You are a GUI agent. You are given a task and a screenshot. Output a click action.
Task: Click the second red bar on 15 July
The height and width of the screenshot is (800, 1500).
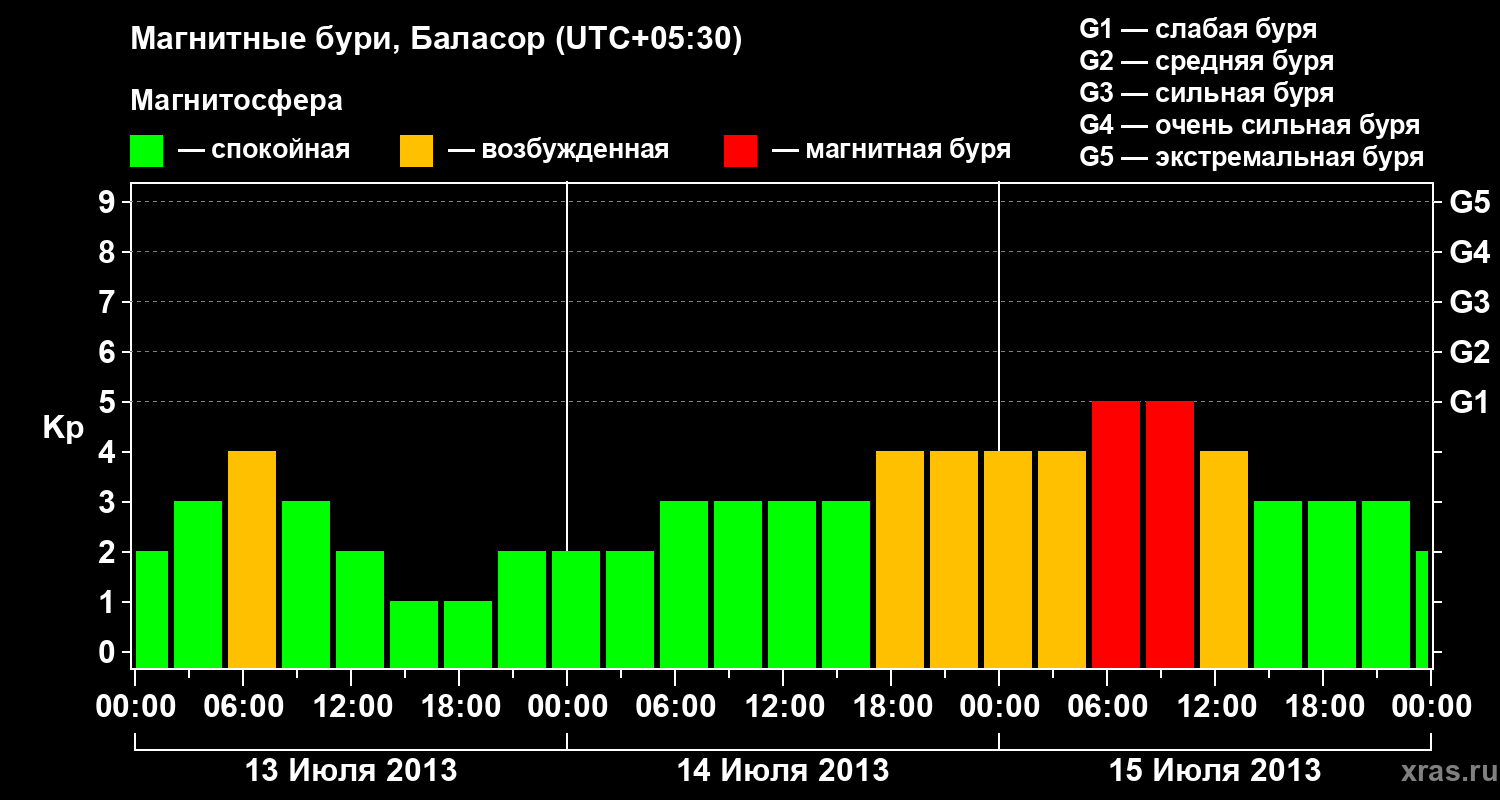[1170, 534]
